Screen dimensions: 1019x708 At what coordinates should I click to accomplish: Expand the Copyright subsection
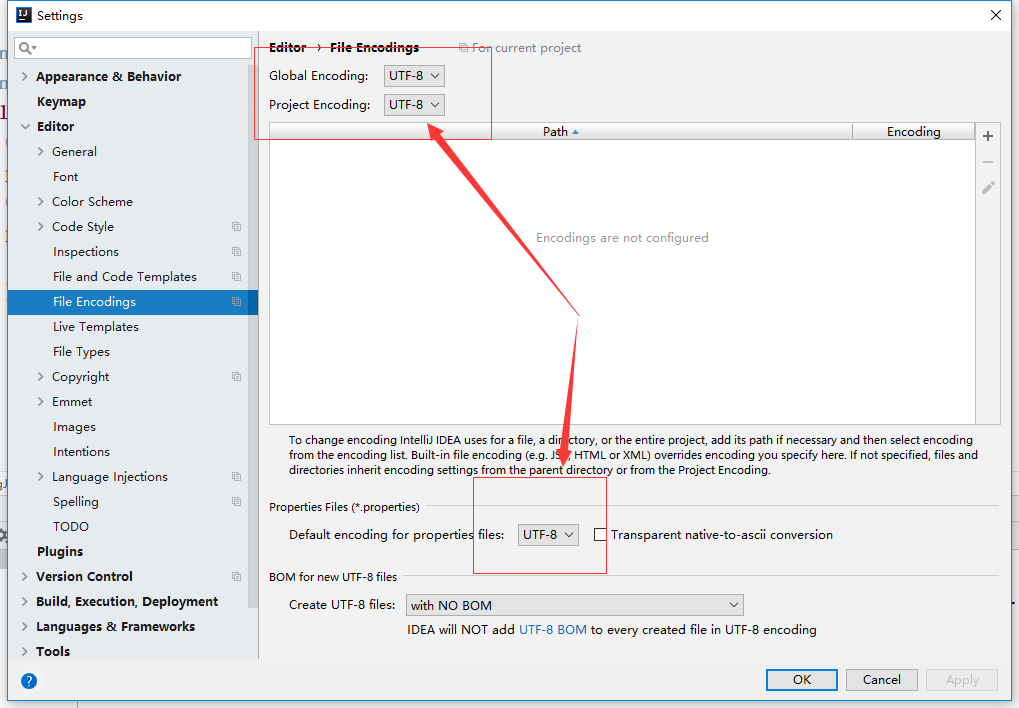tap(40, 376)
